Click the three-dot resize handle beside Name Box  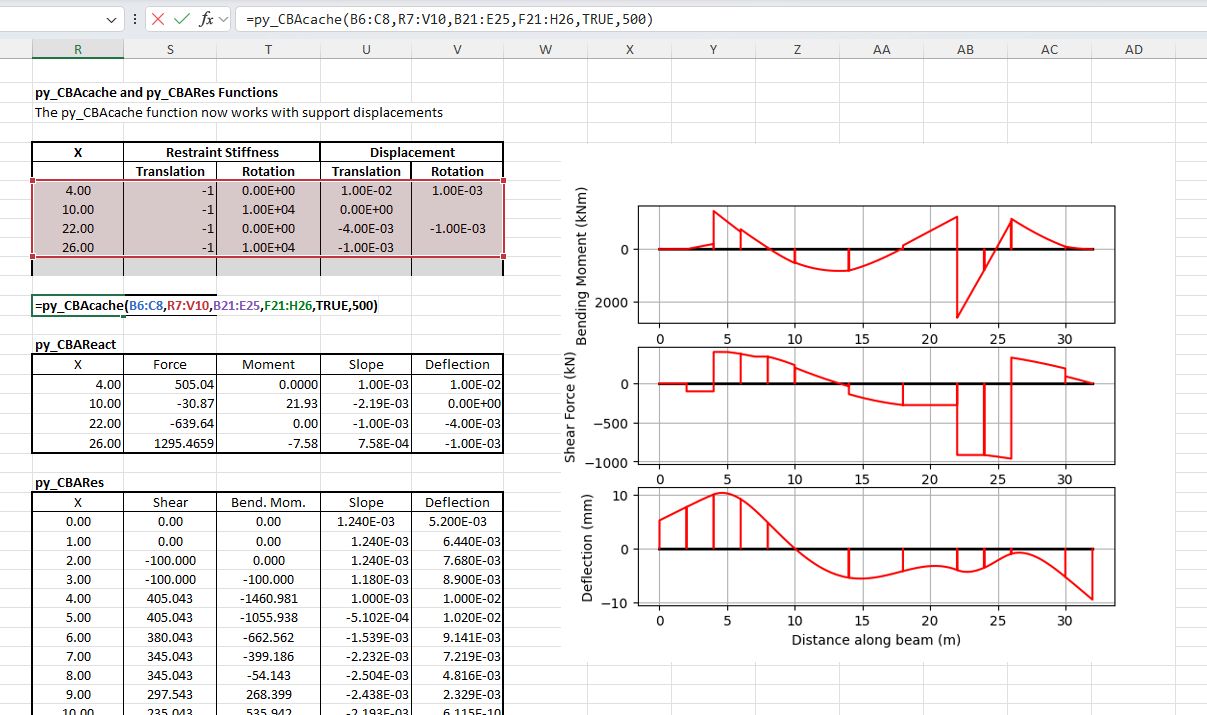coord(135,19)
